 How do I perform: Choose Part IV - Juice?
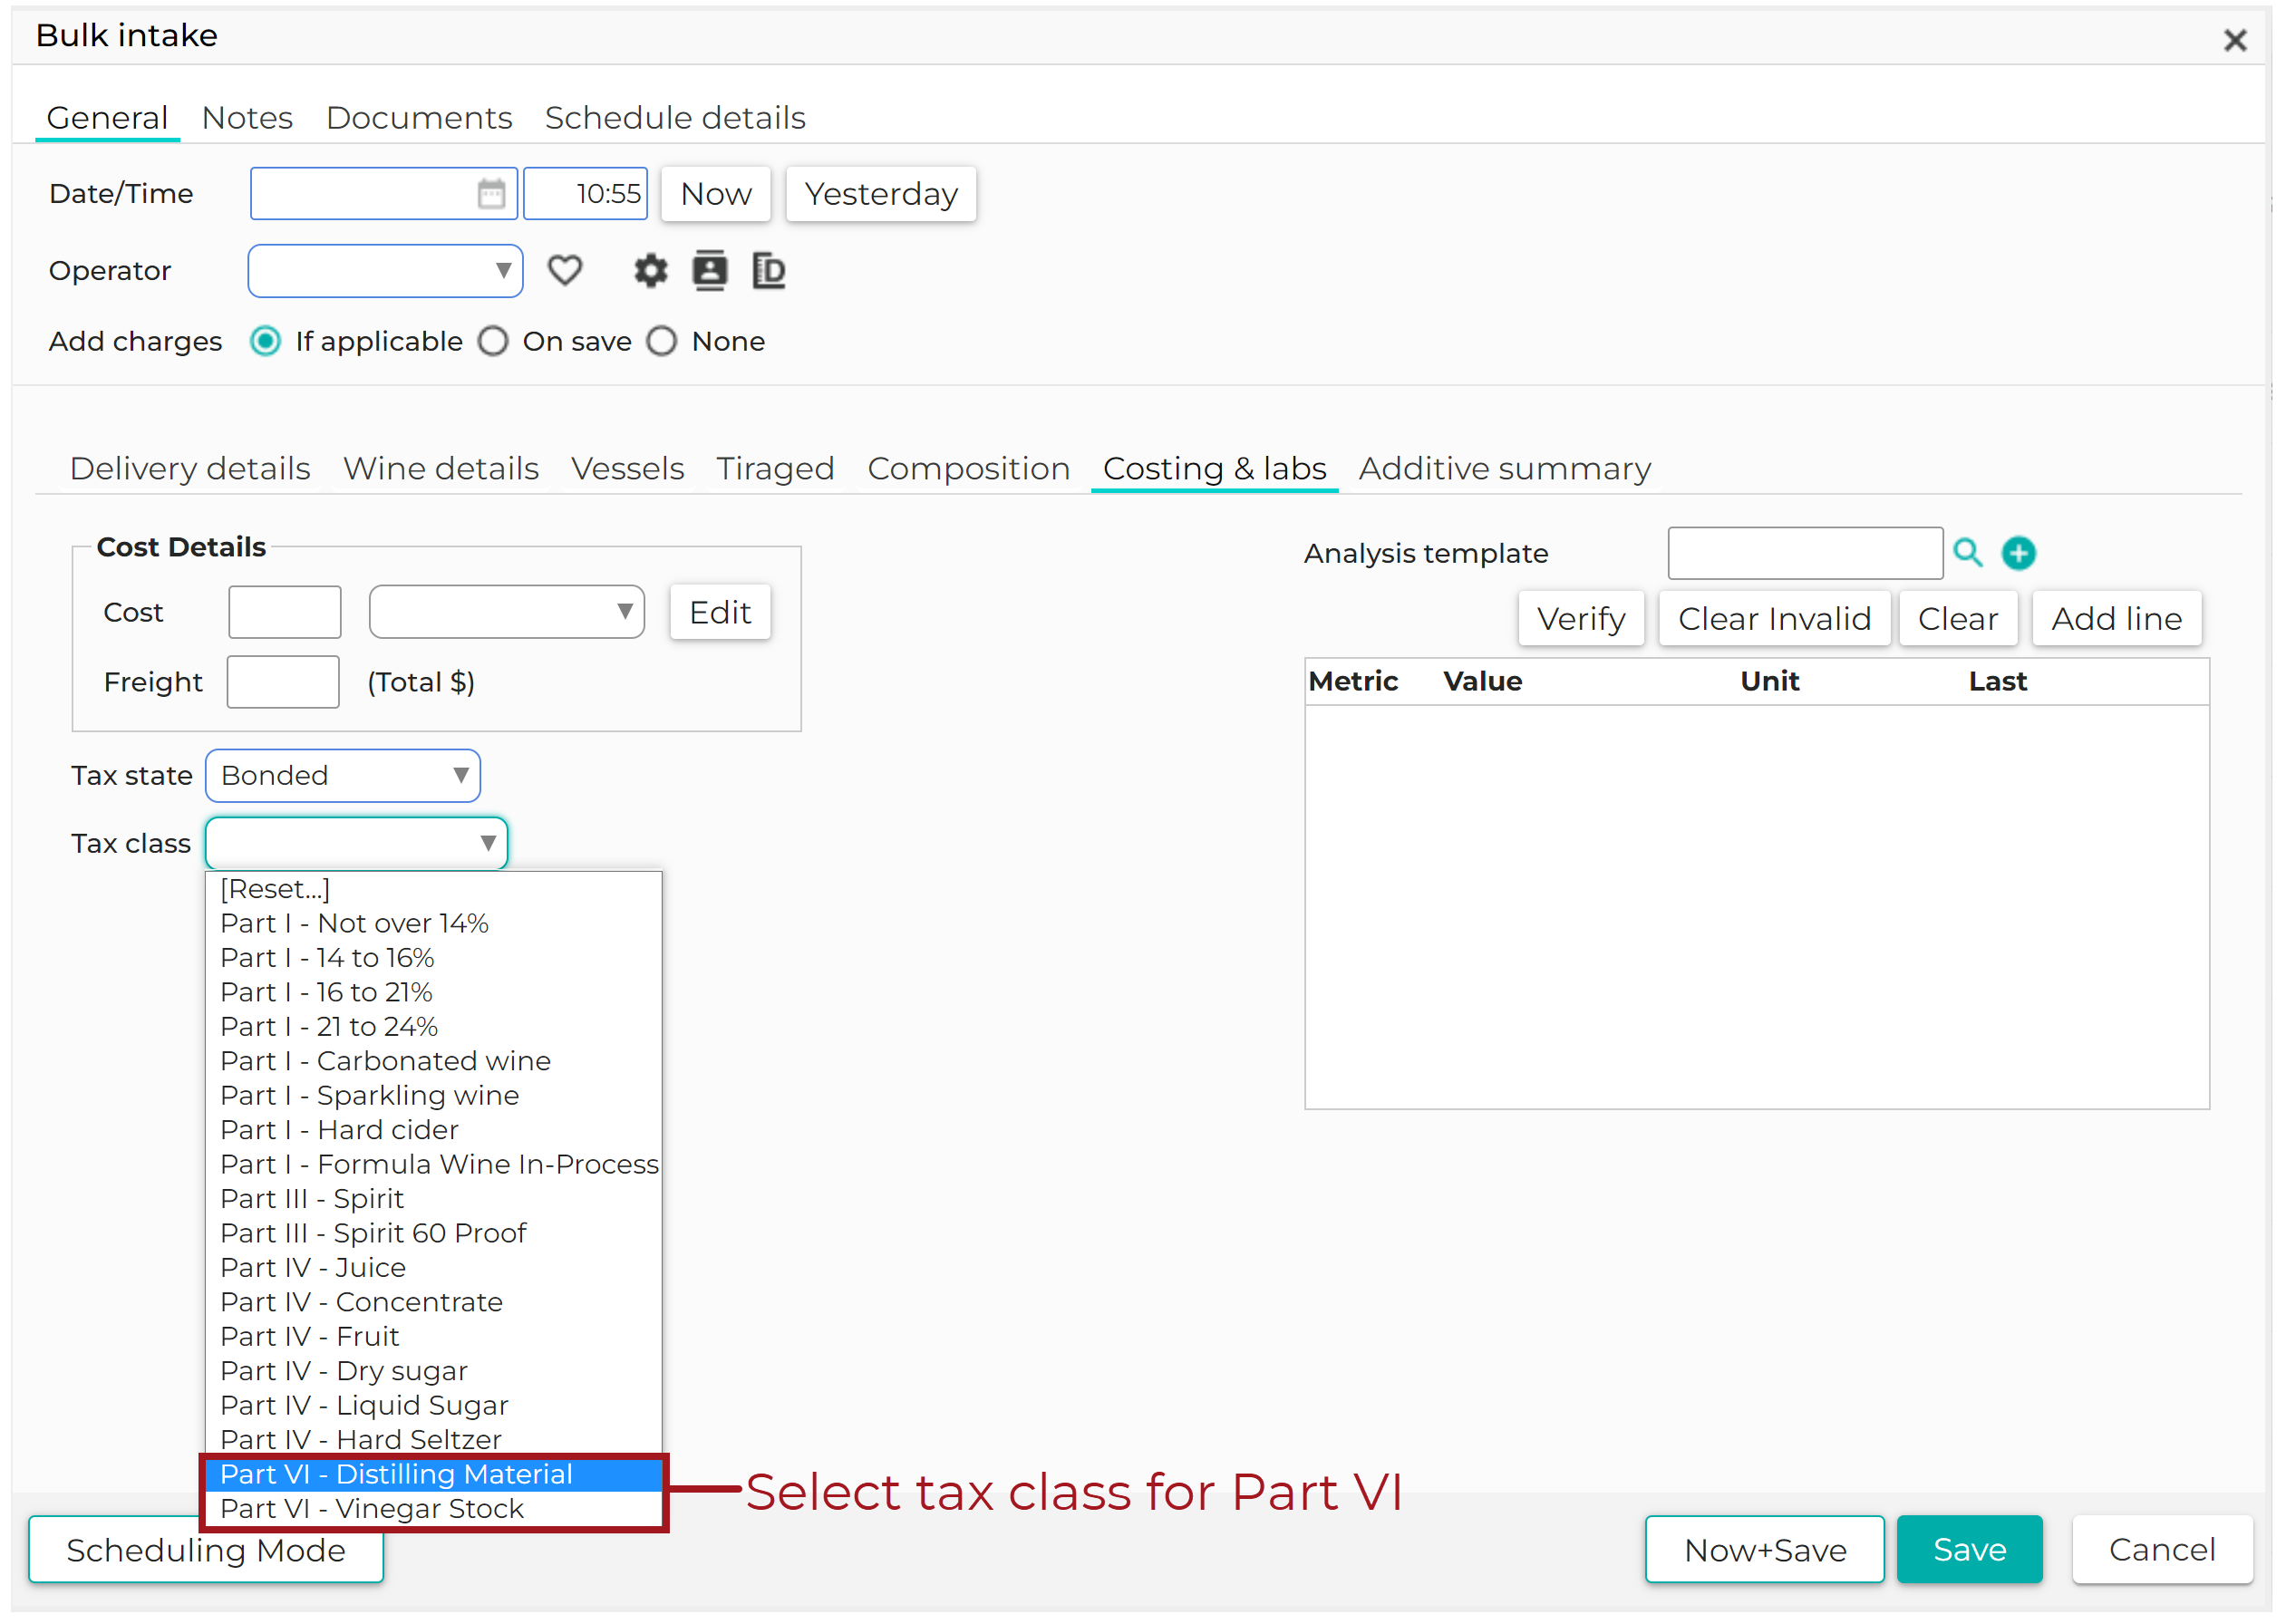coord(433,1268)
